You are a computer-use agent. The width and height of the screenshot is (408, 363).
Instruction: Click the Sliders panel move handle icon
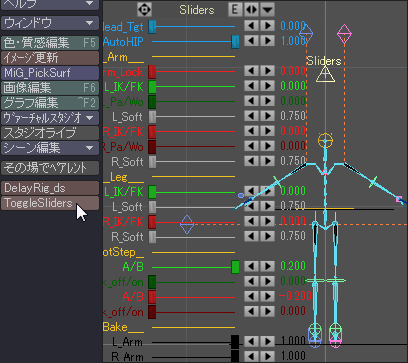144,10
